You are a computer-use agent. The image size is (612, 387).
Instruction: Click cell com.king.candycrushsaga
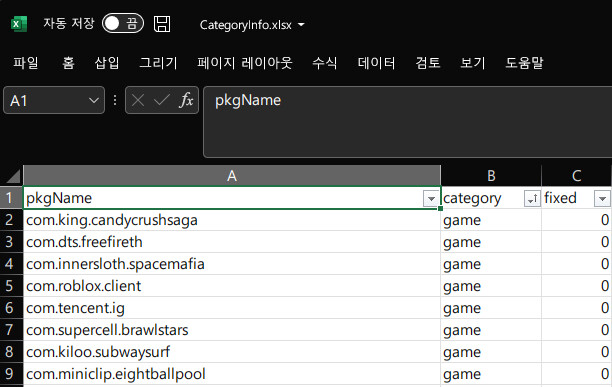tap(232, 220)
